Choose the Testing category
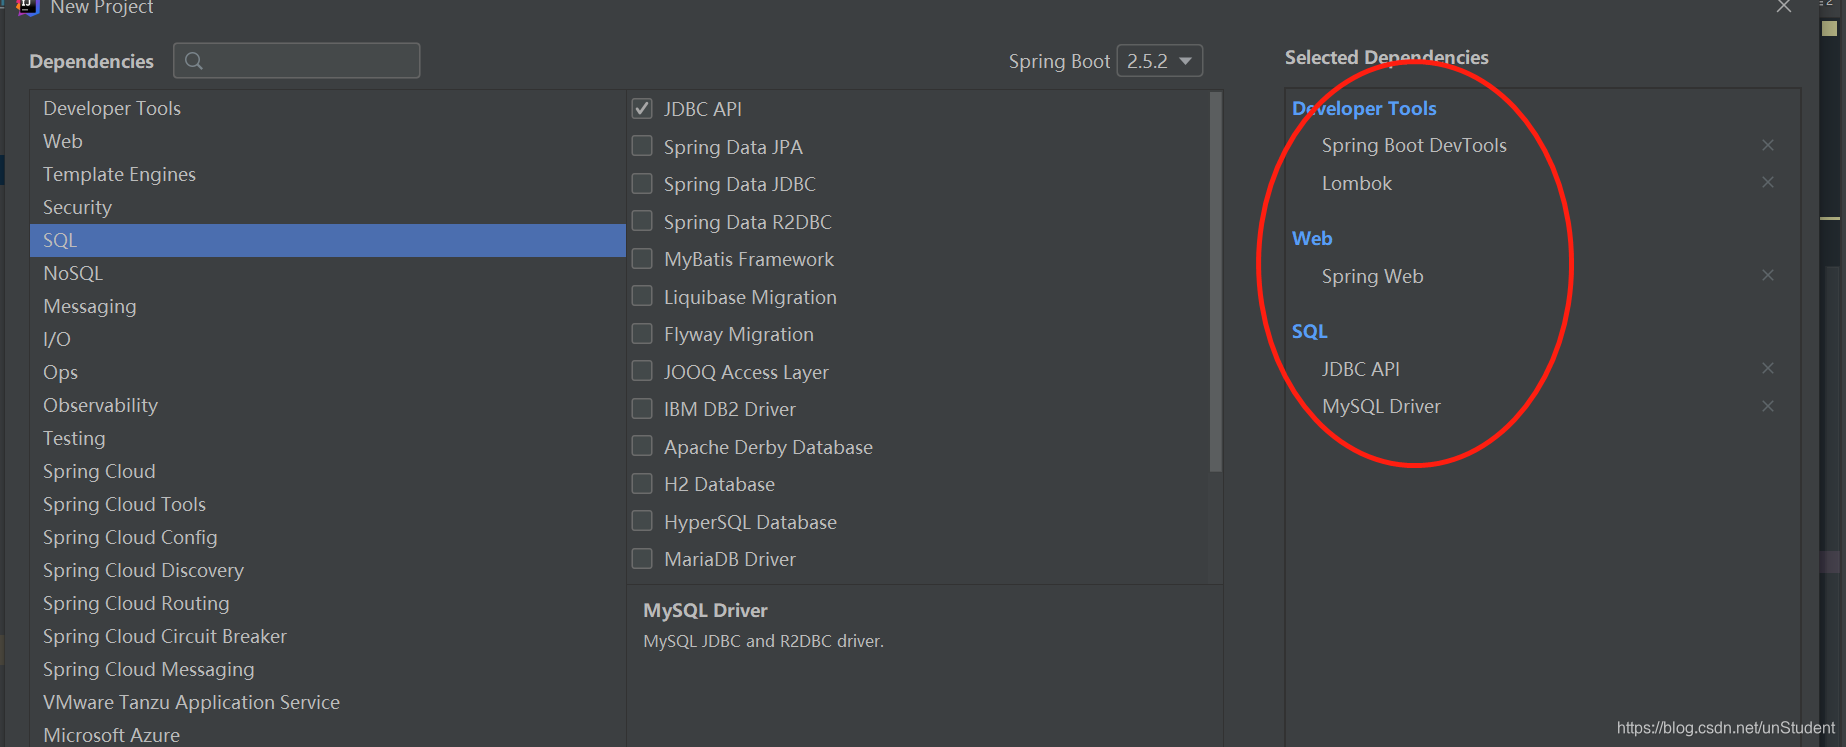The height and width of the screenshot is (747, 1846). (328, 438)
